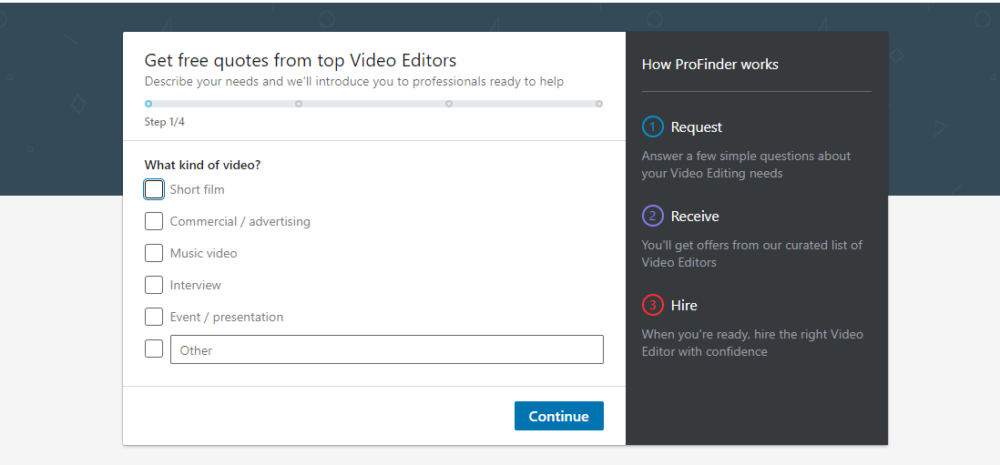Click 'When you're ready, hire' description text
Image resolution: width=1000 pixels, height=465 pixels.
pos(753,343)
